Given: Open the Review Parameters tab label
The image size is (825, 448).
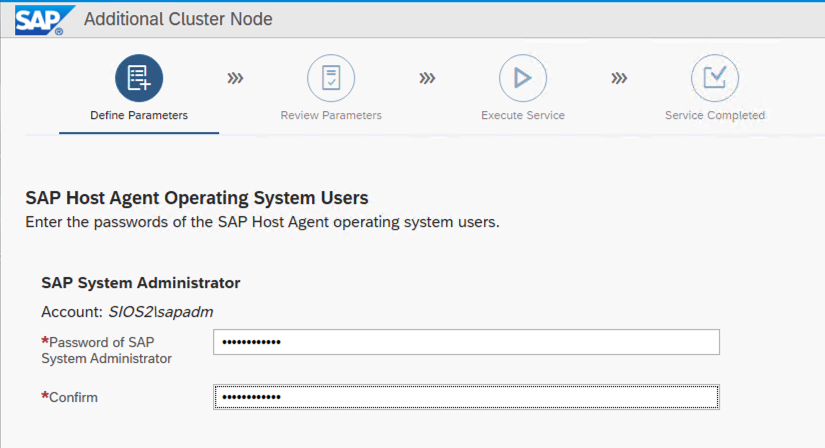Looking at the screenshot, I should (331, 115).
